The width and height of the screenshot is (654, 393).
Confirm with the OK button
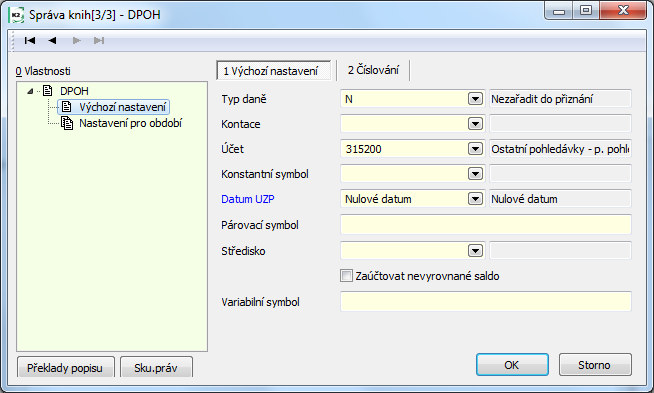pyautogui.click(x=512, y=365)
